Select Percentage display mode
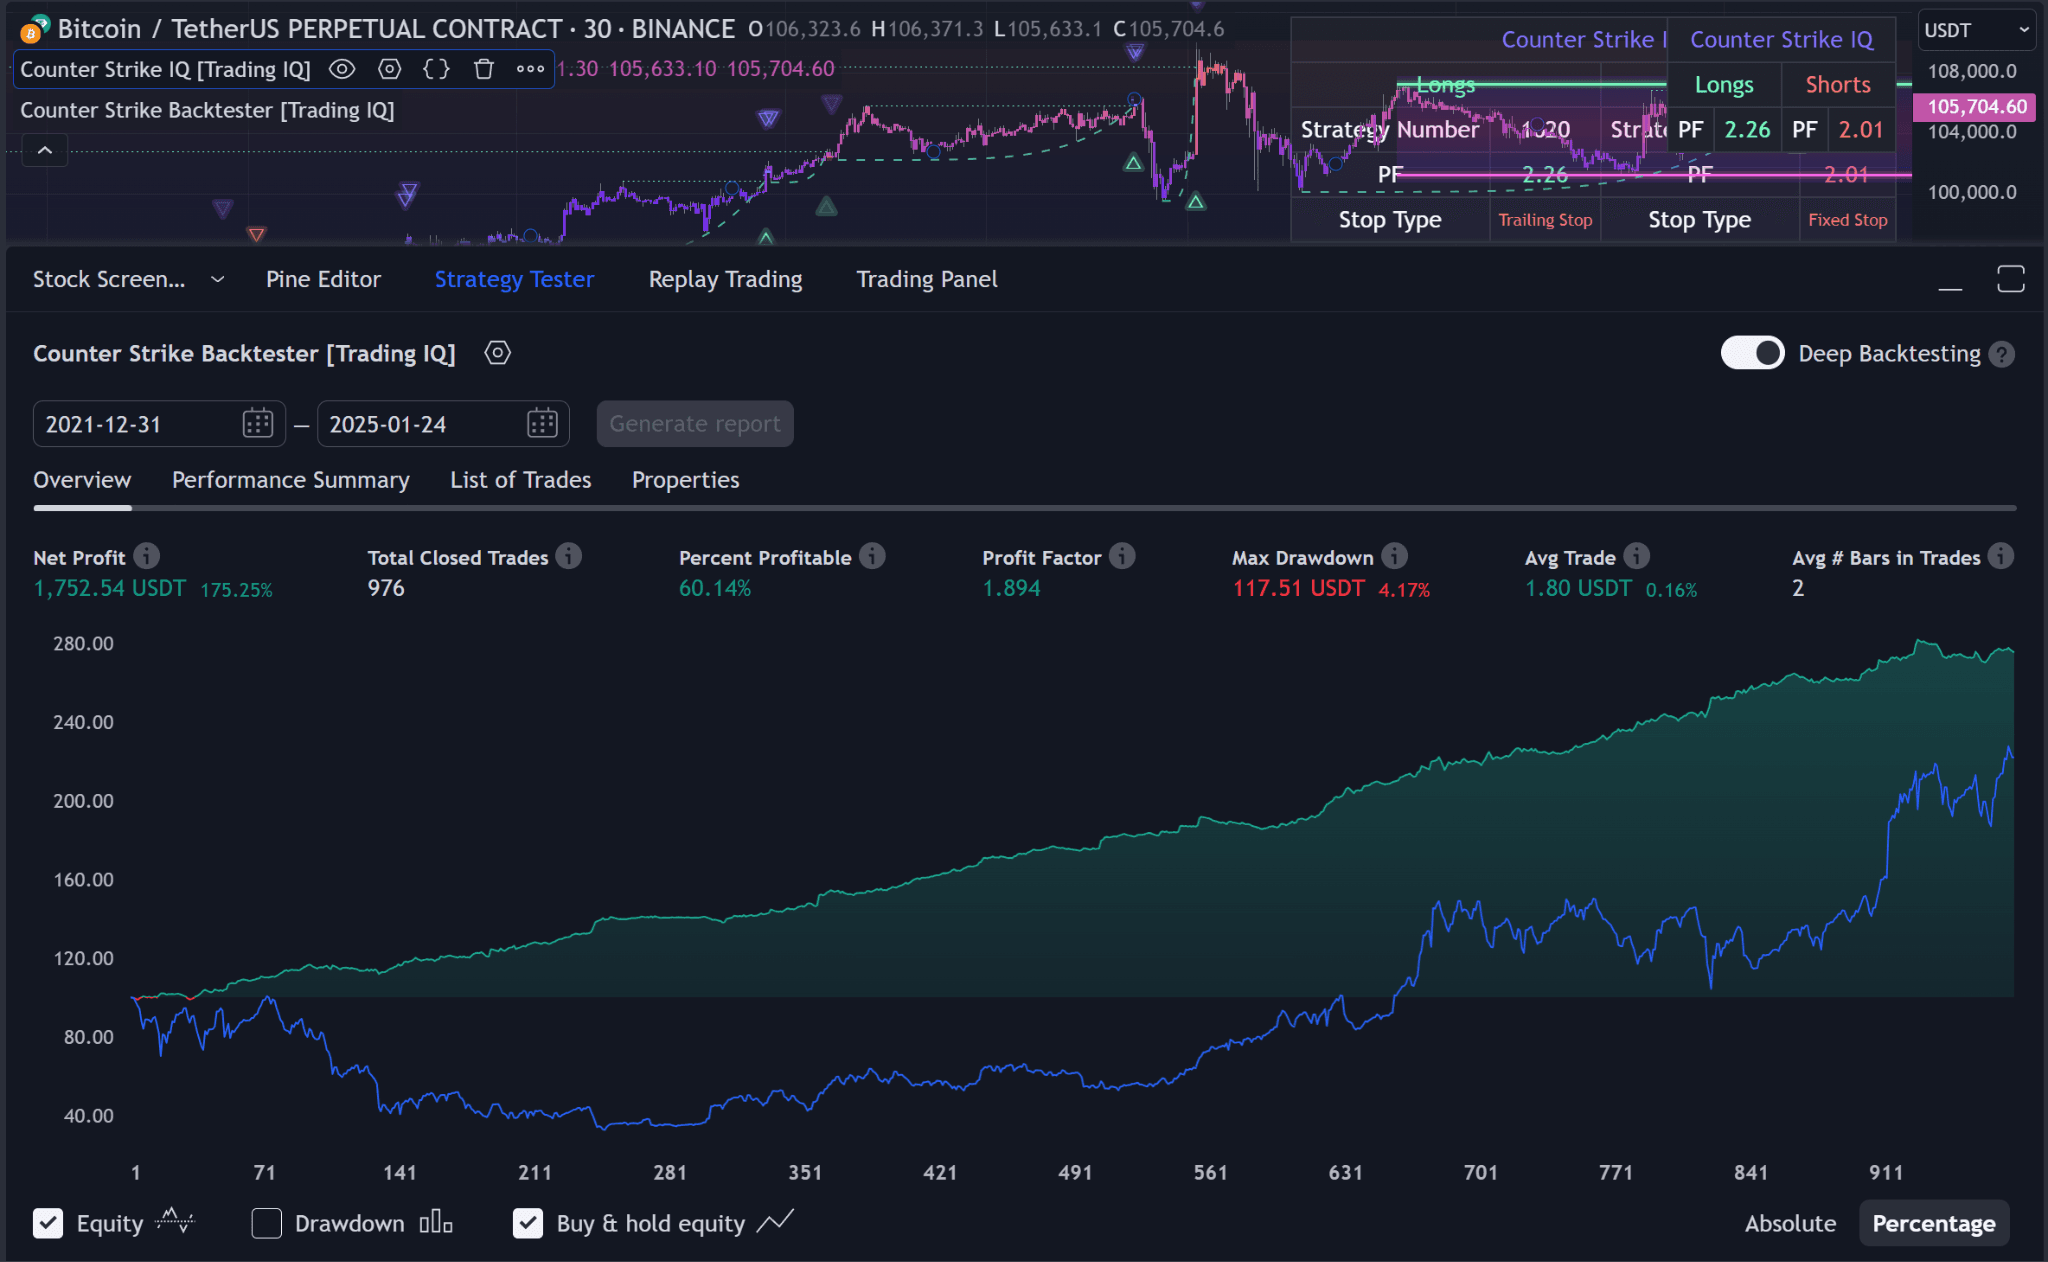Image resolution: width=2048 pixels, height=1262 pixels. [x=1933, y=1224]
